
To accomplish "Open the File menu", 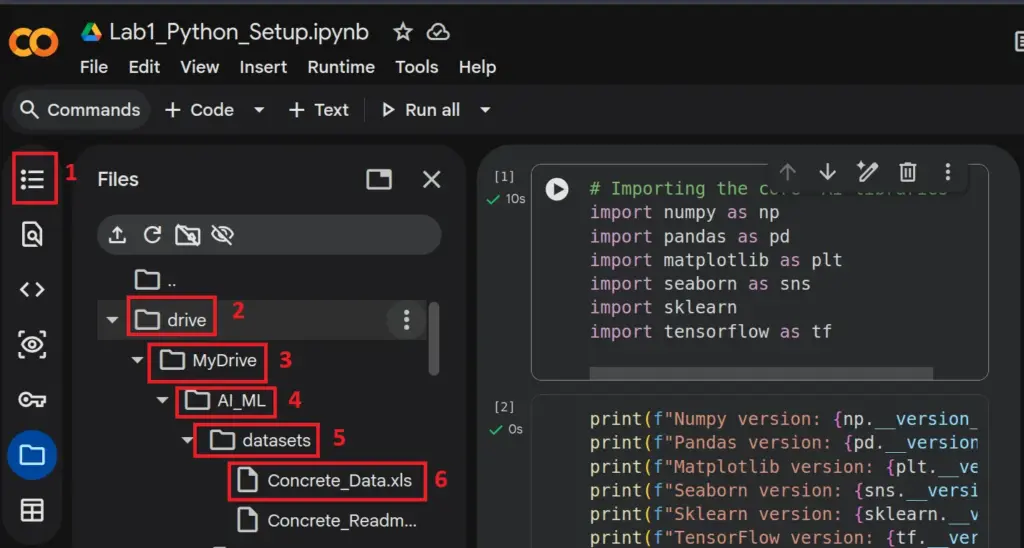I will [93, 67].
